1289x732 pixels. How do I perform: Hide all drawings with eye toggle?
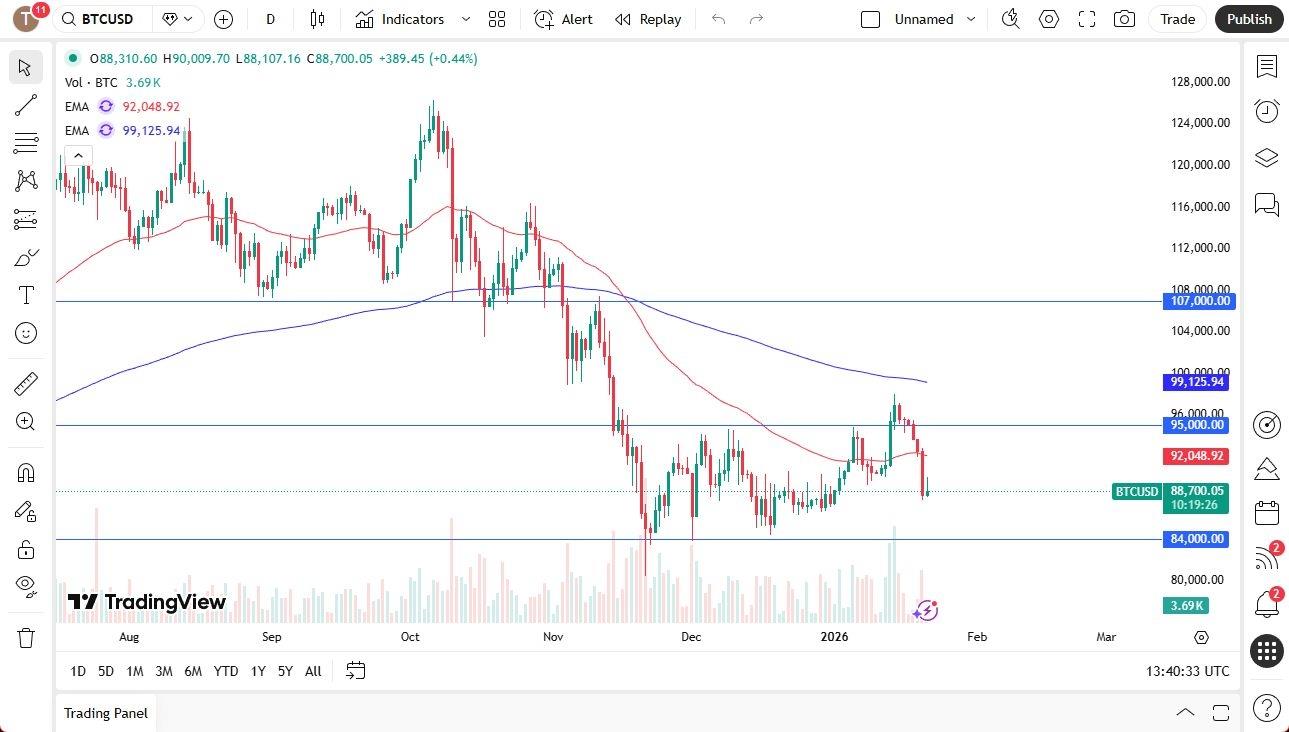coord(26,587)
